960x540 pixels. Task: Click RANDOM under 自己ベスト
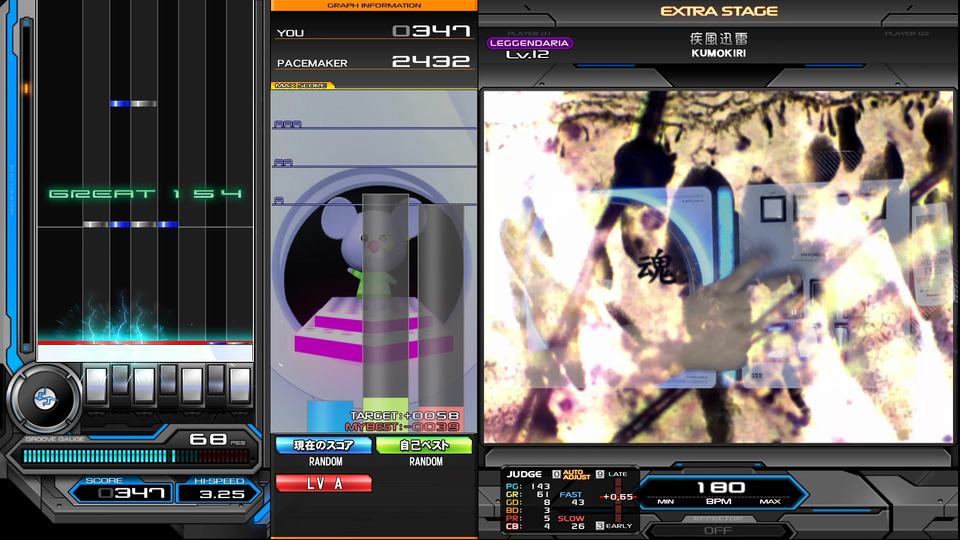(x=426, y=462)
